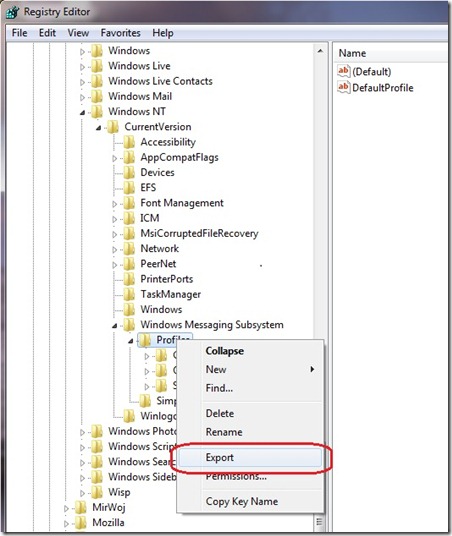Click the Wisp folder icon
452x536 pixels.
pos(97,492)
